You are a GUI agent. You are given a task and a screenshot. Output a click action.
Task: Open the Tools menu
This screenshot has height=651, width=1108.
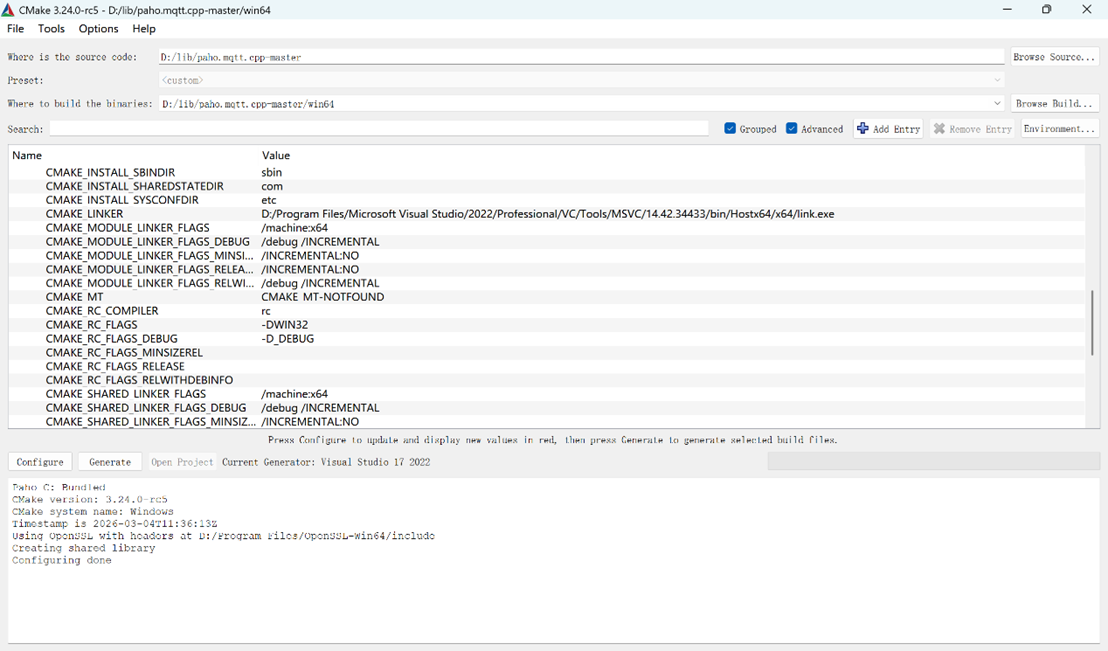click(51, 28)
